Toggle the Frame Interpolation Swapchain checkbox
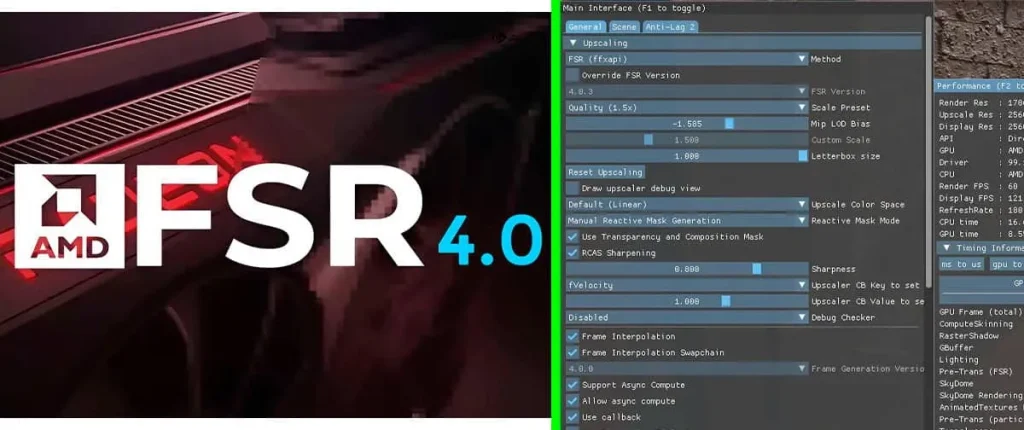The height and width of the screenshot is (430, 1024). coord(572,352)
